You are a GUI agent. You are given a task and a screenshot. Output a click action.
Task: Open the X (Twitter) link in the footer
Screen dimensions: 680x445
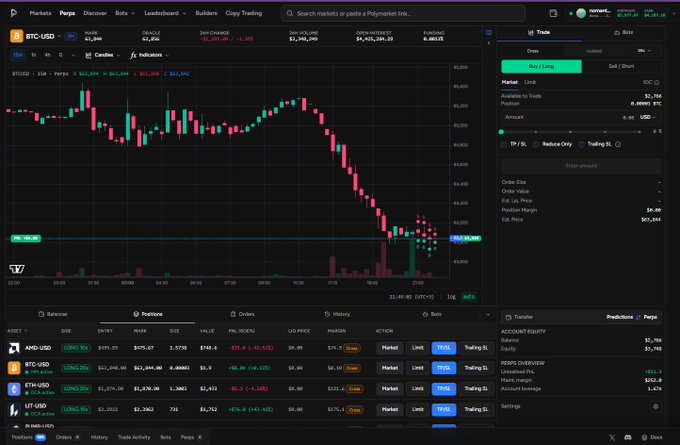pyautogui.click(x=612, y=438)
